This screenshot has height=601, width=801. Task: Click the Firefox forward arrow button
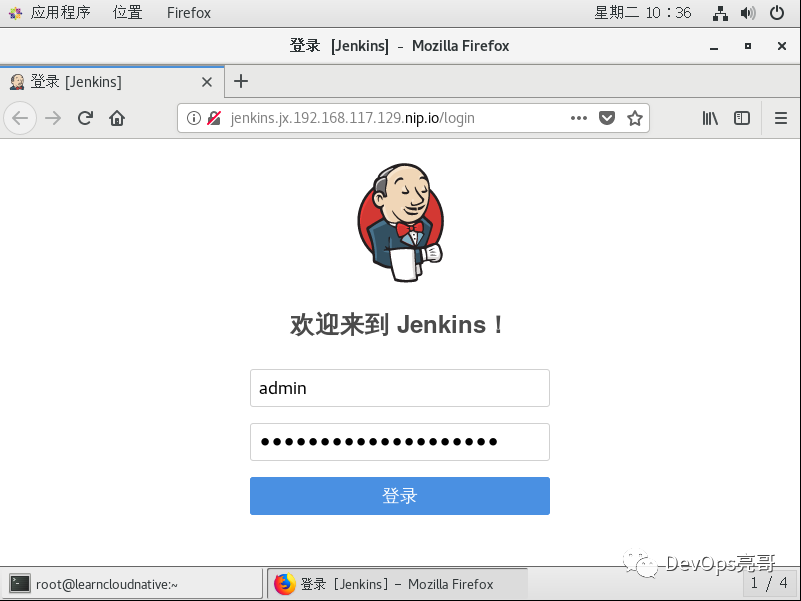tap(53, 118)
